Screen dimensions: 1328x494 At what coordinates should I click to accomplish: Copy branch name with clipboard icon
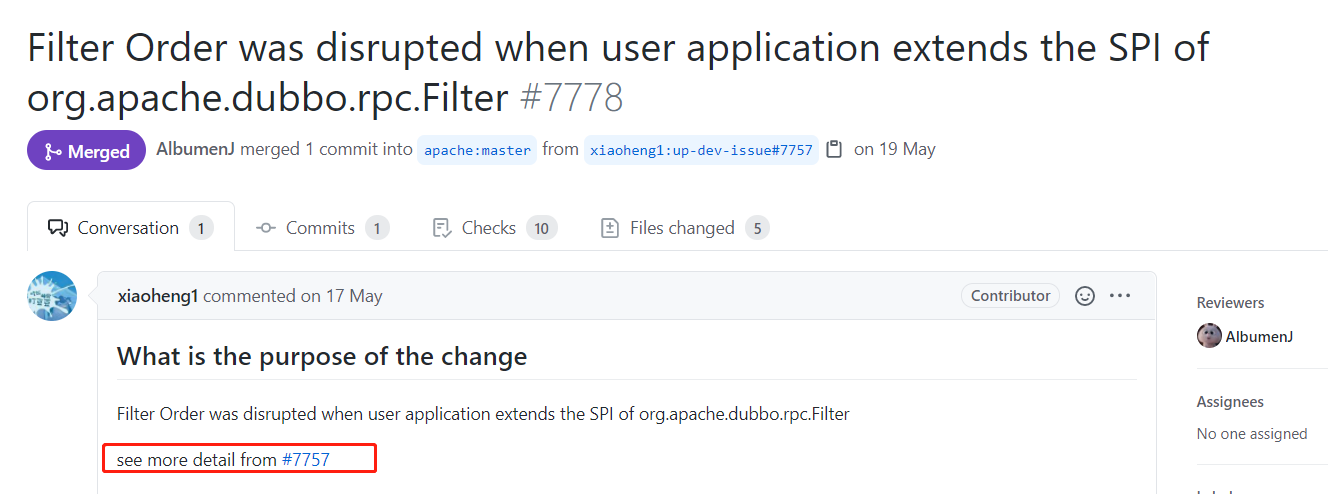coord(834,149)
